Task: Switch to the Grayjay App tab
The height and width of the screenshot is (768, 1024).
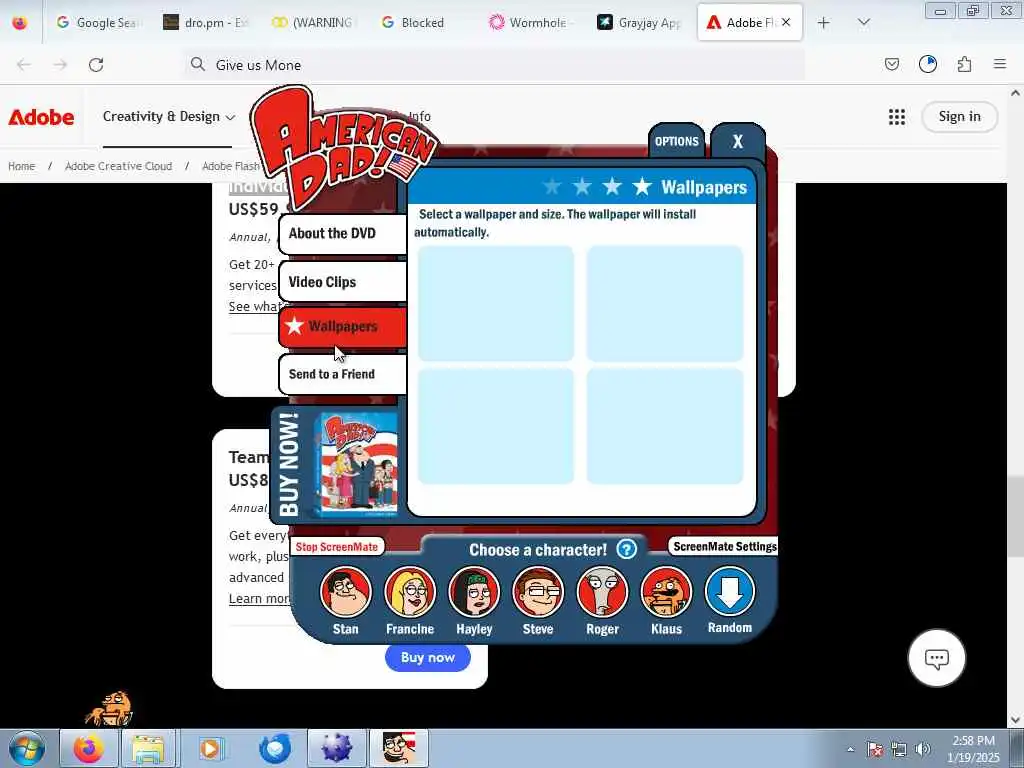Action: click(x=639, y=23)
